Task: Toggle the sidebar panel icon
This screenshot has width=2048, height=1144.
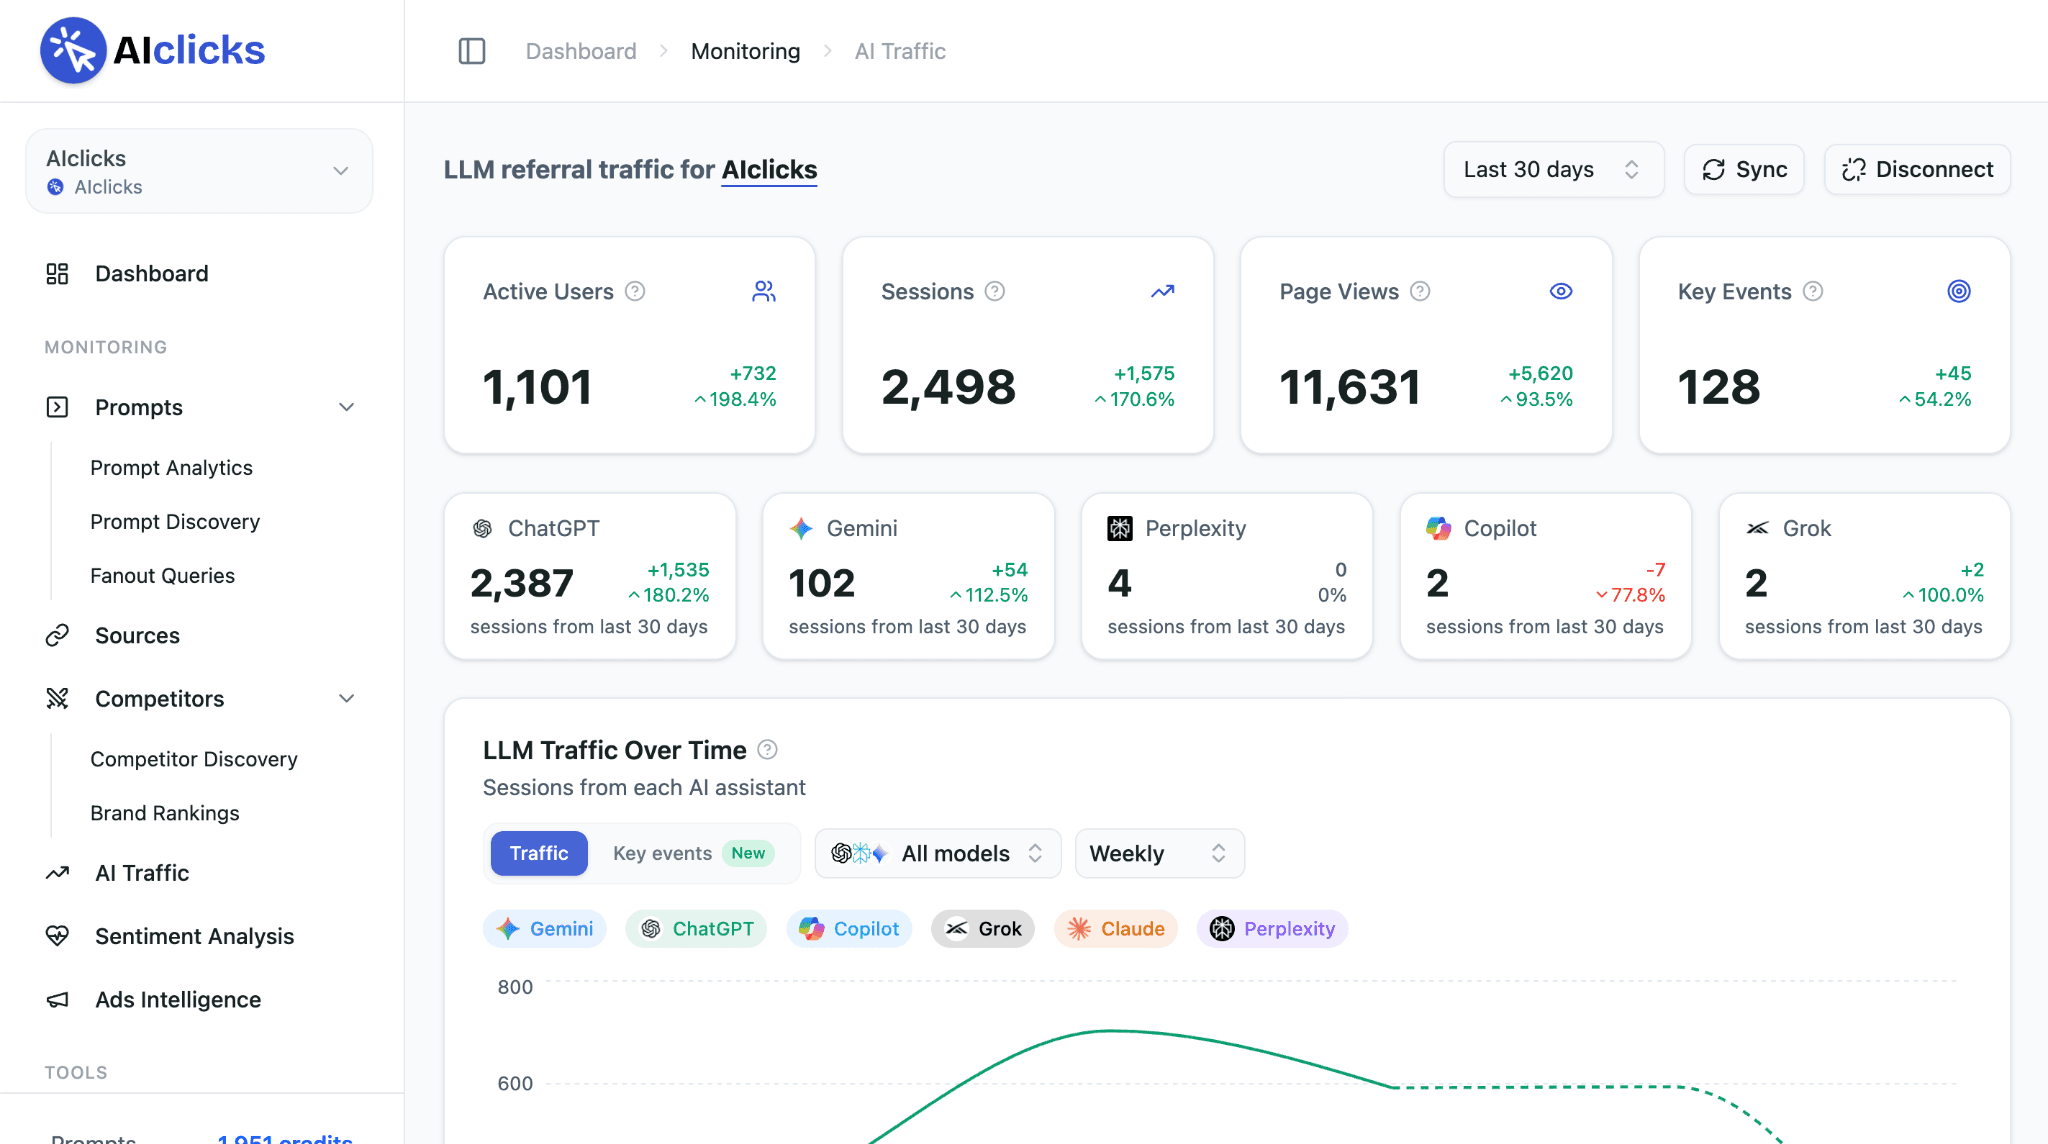Action: tap(472, 51)
